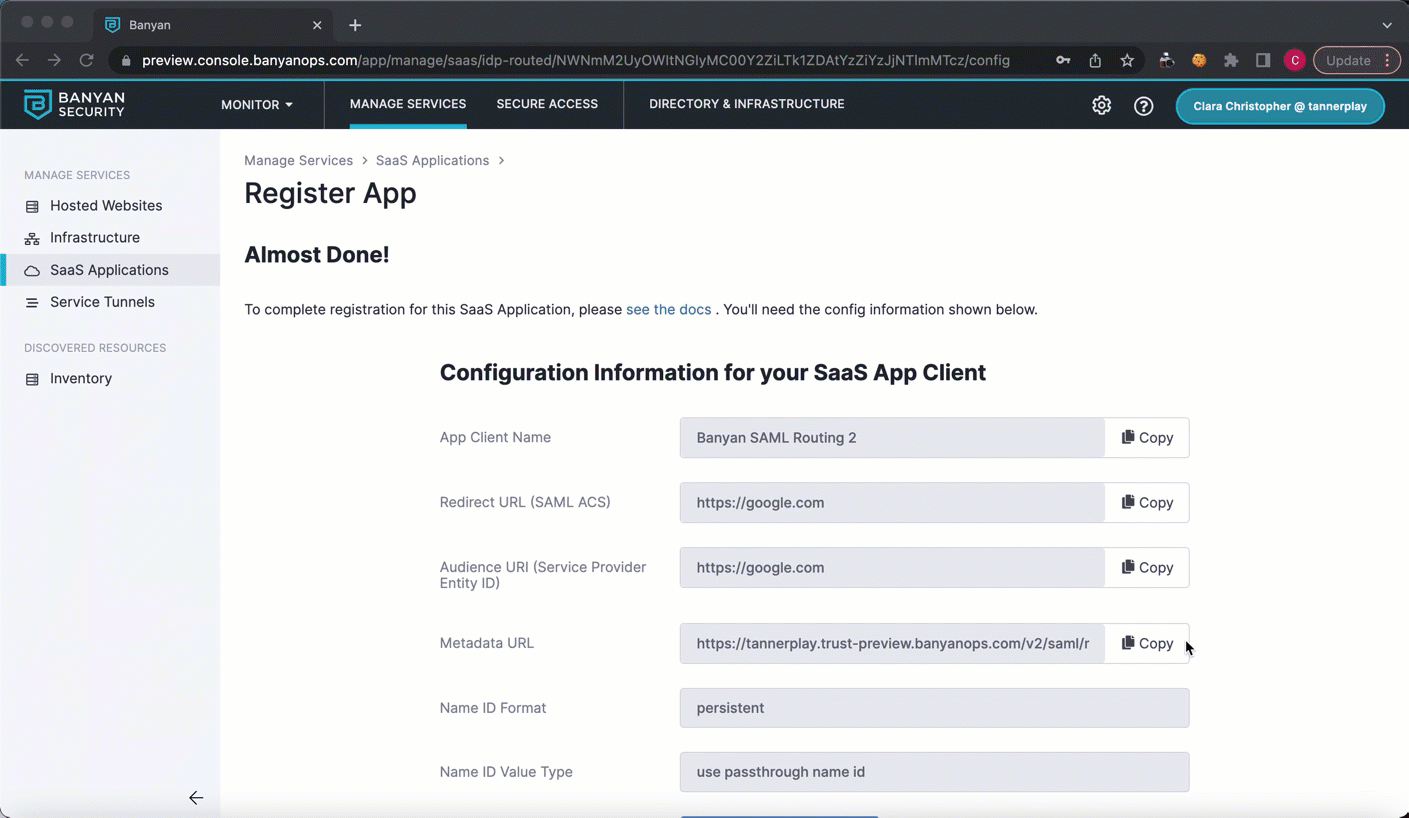The width and height of the screenshot is (1409, 818).
Task: Click the Redirect URL input field
Action: click(892, 502)
